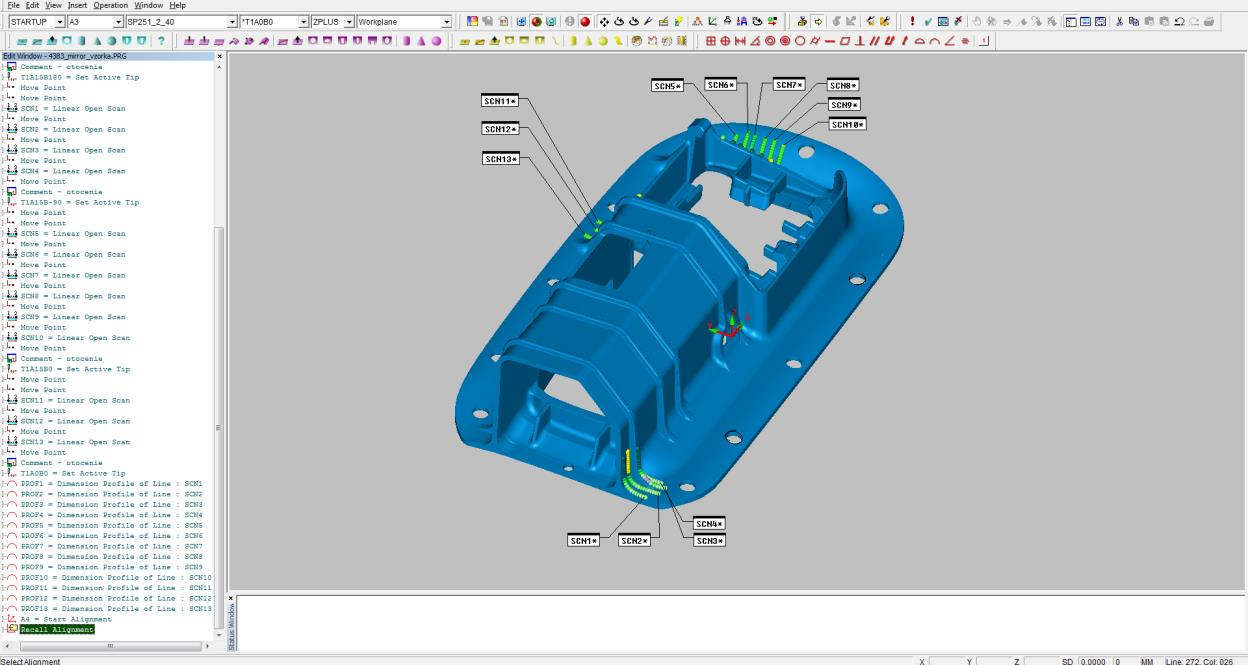Select 'SCN1 = Linear Open Scan' row
1248x665 pixels.
(x=73, y=108)
